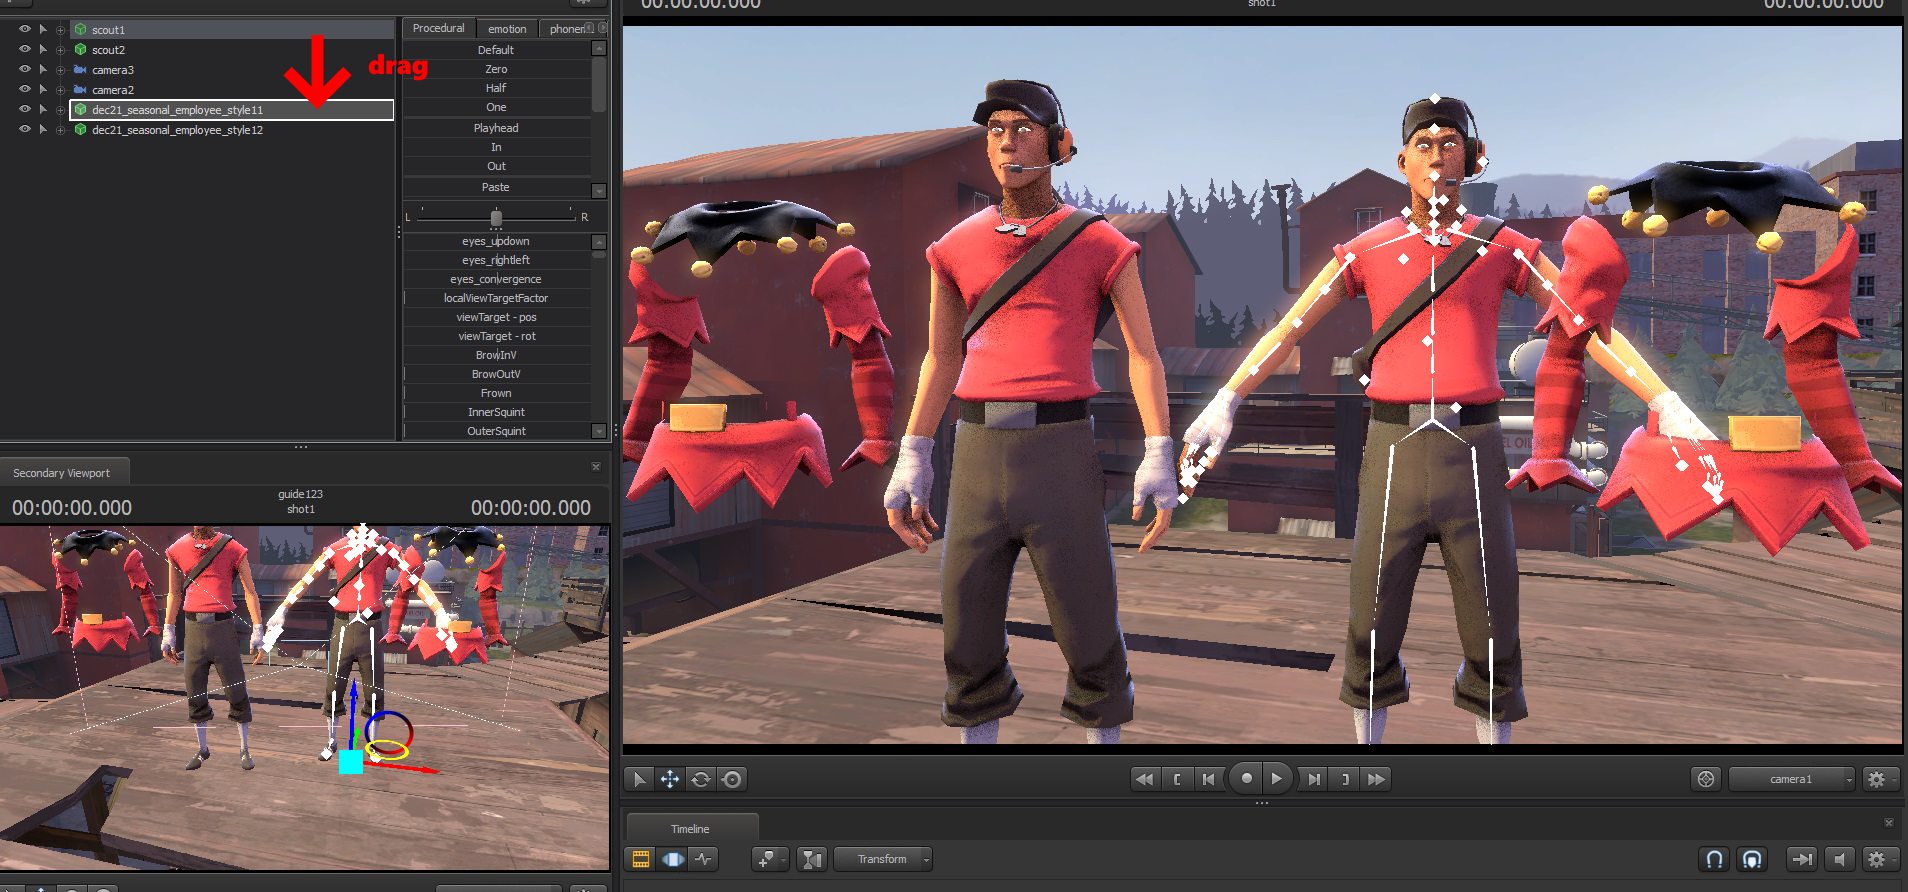
Task: Hide dec21_seasonal_employee_style11 via eye icon
Action: coord(24,109)
